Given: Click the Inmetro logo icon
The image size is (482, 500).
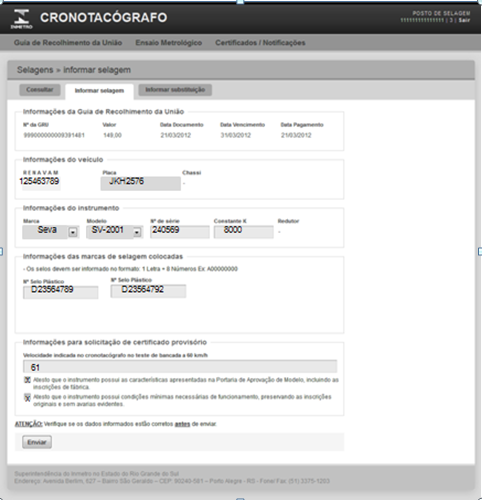Looking at the screenshot, I should (22, 19).
